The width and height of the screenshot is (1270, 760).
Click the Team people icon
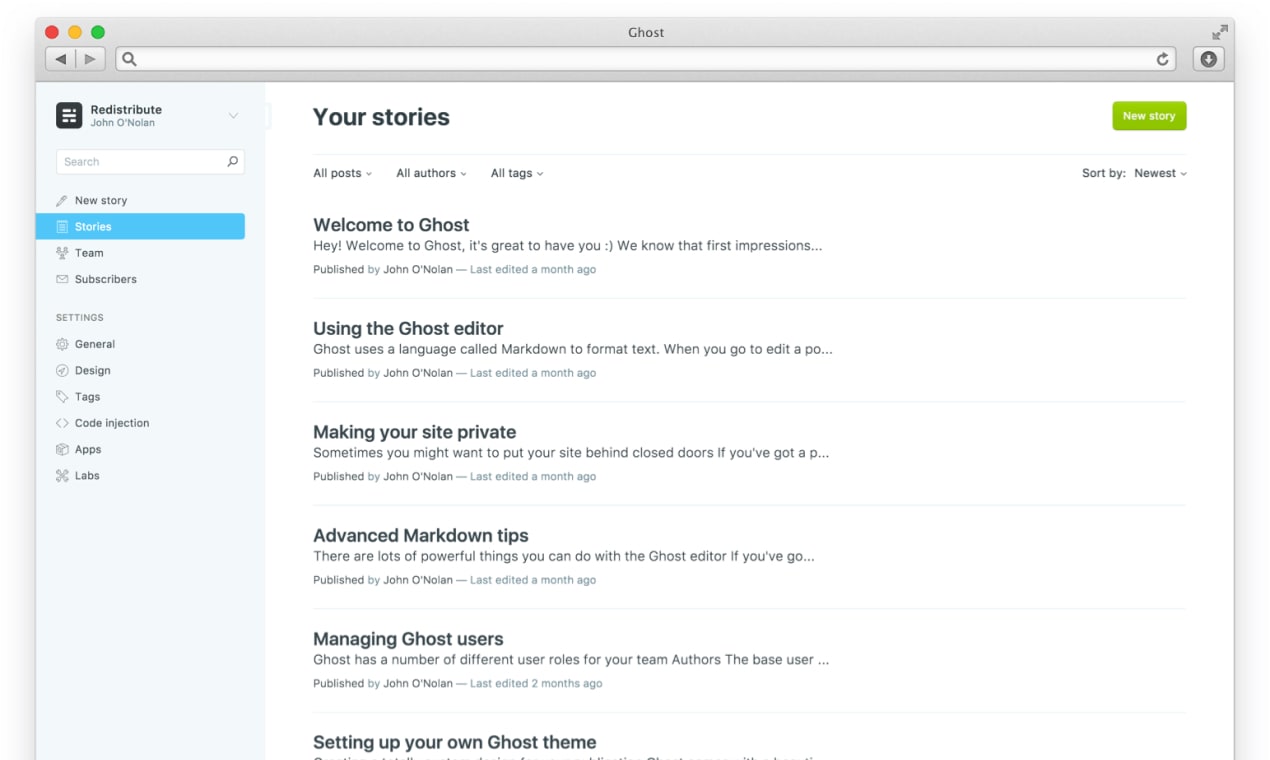pyautogui.click(x=62, y=253)
